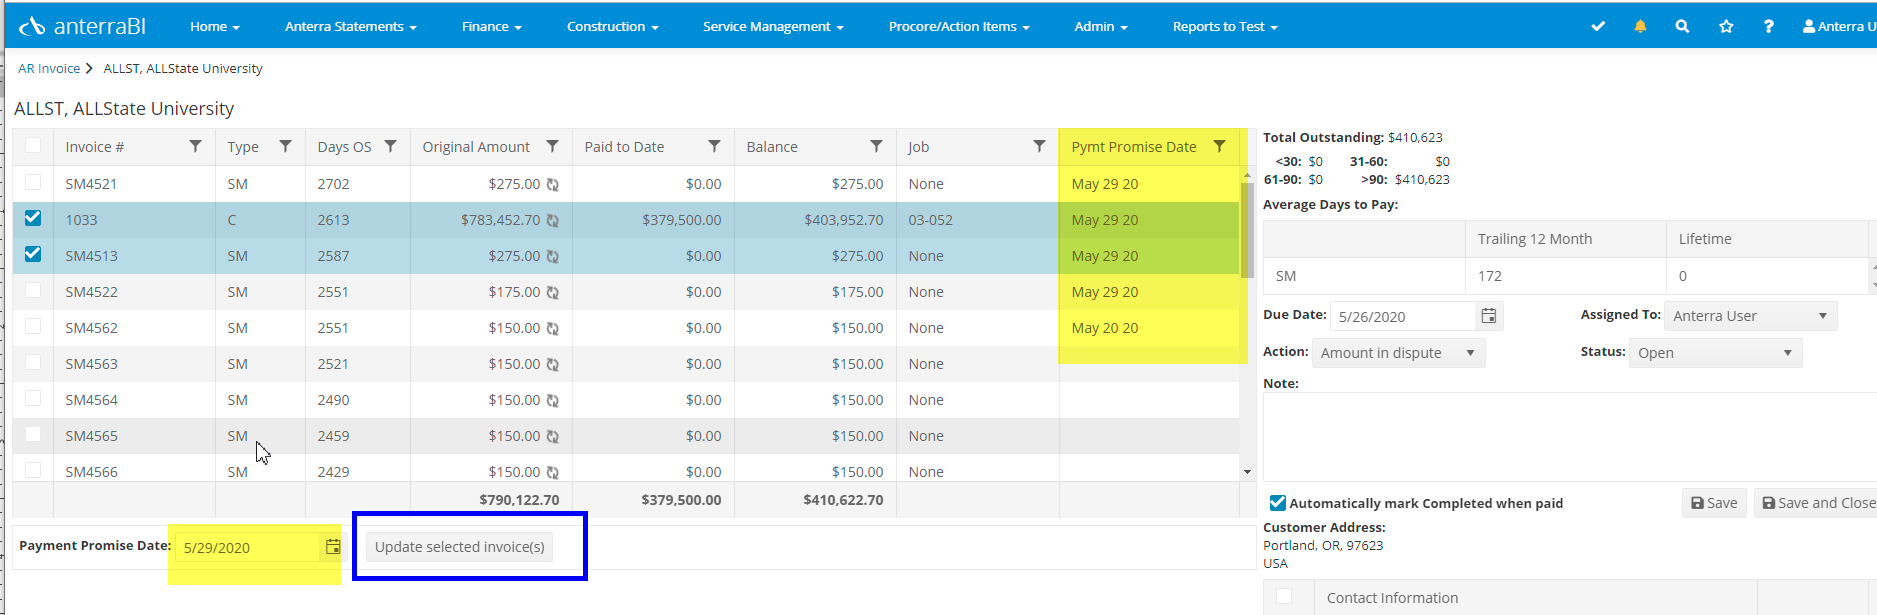Open the Home menu
Screen dimensions: 1877x615
(215, 26)
